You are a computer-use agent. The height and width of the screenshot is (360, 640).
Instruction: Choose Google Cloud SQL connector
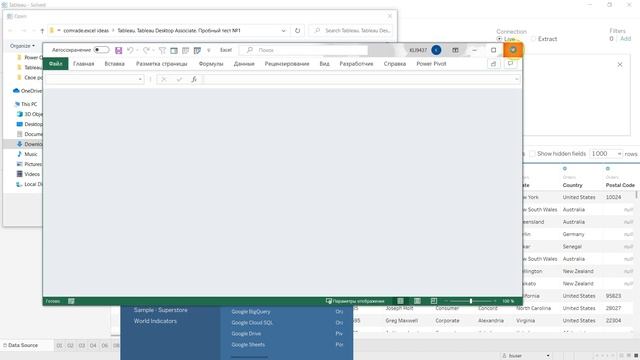coord(252,322)
